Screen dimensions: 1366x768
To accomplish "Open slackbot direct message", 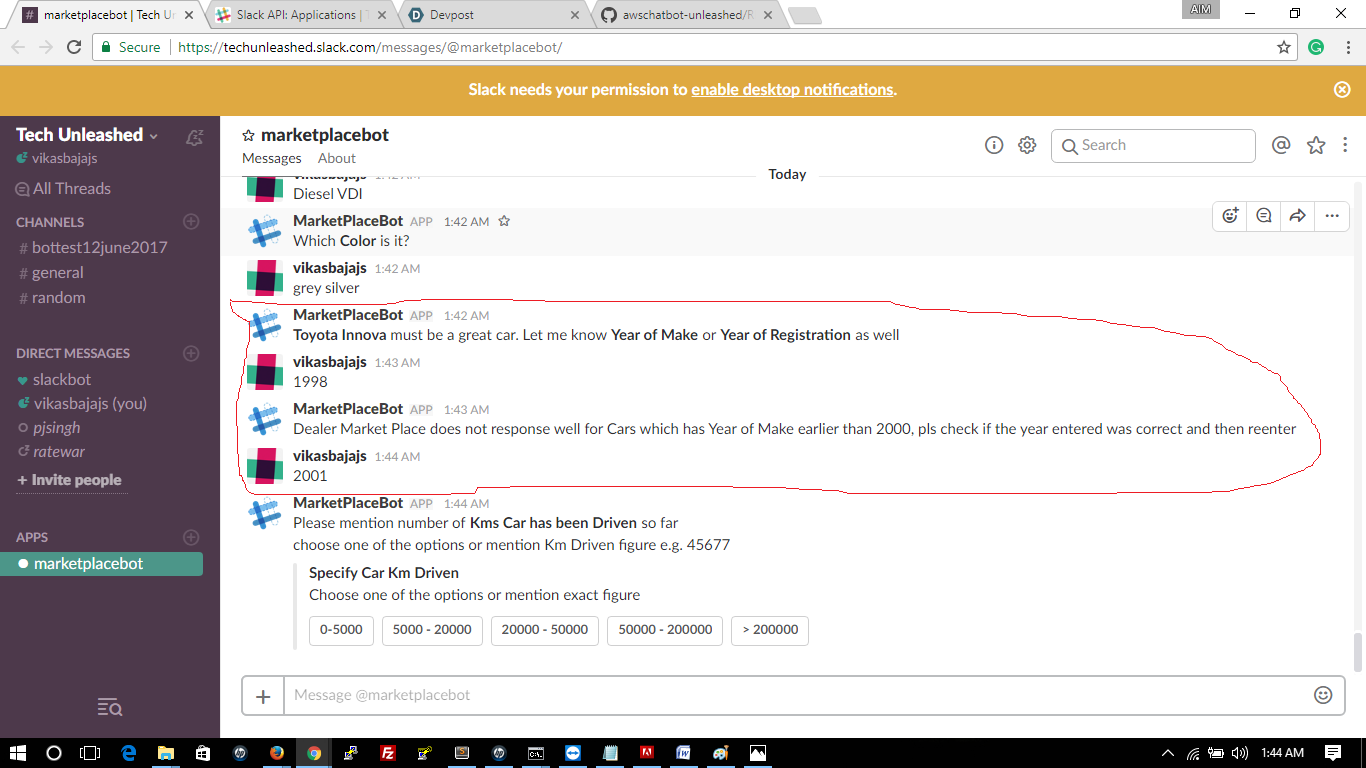I will point(62,379).
